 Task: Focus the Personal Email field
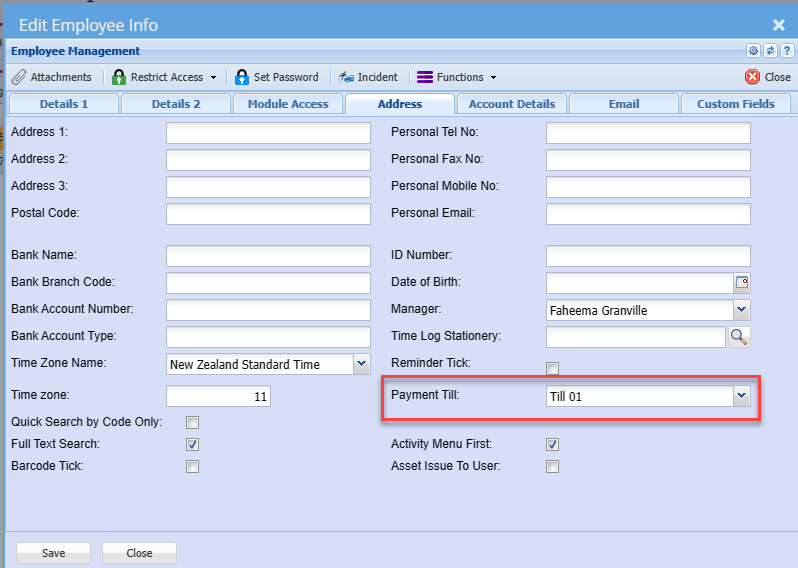click(x=648, y=214)
